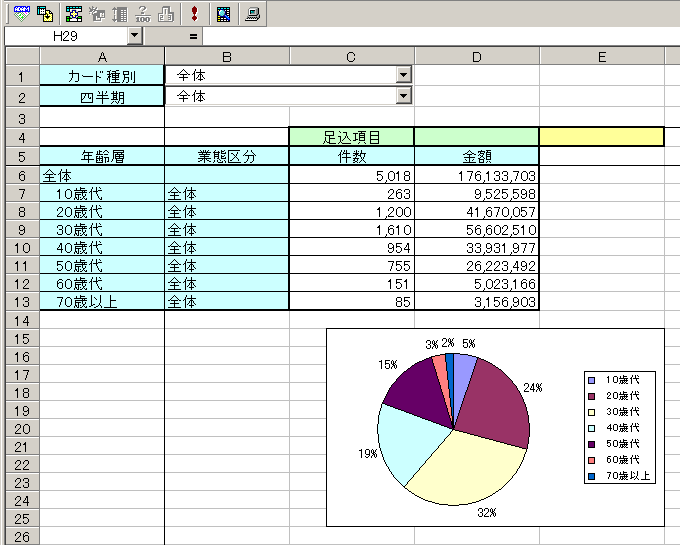Click the 10歳代 row label cell
This screenshot has height=545, width=680.
click(x=102, y=193)
